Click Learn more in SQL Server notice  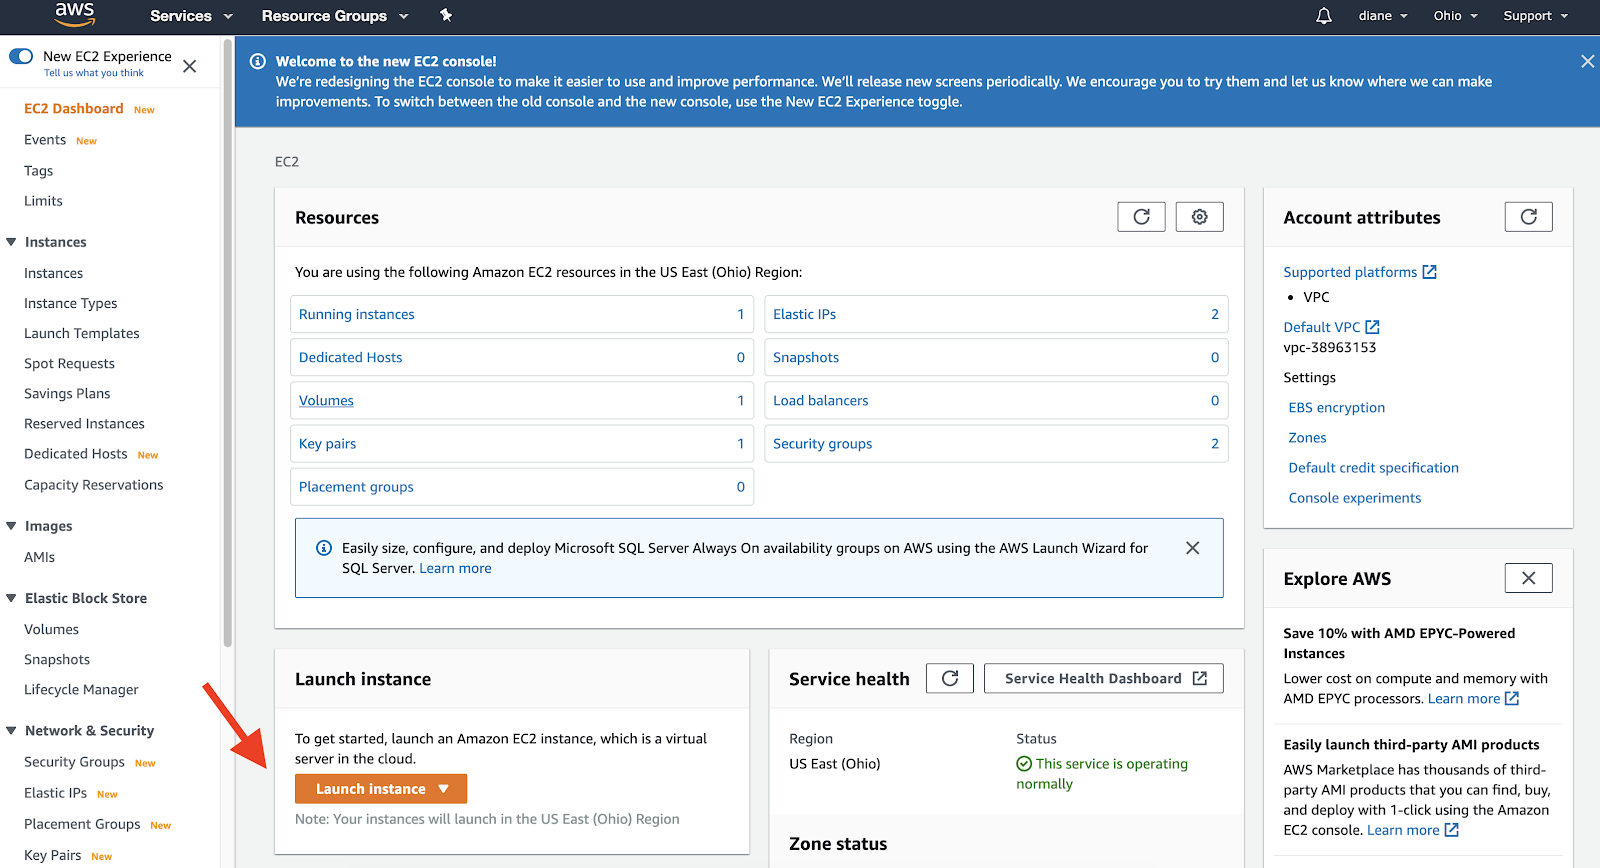click(x=455, y=568)
